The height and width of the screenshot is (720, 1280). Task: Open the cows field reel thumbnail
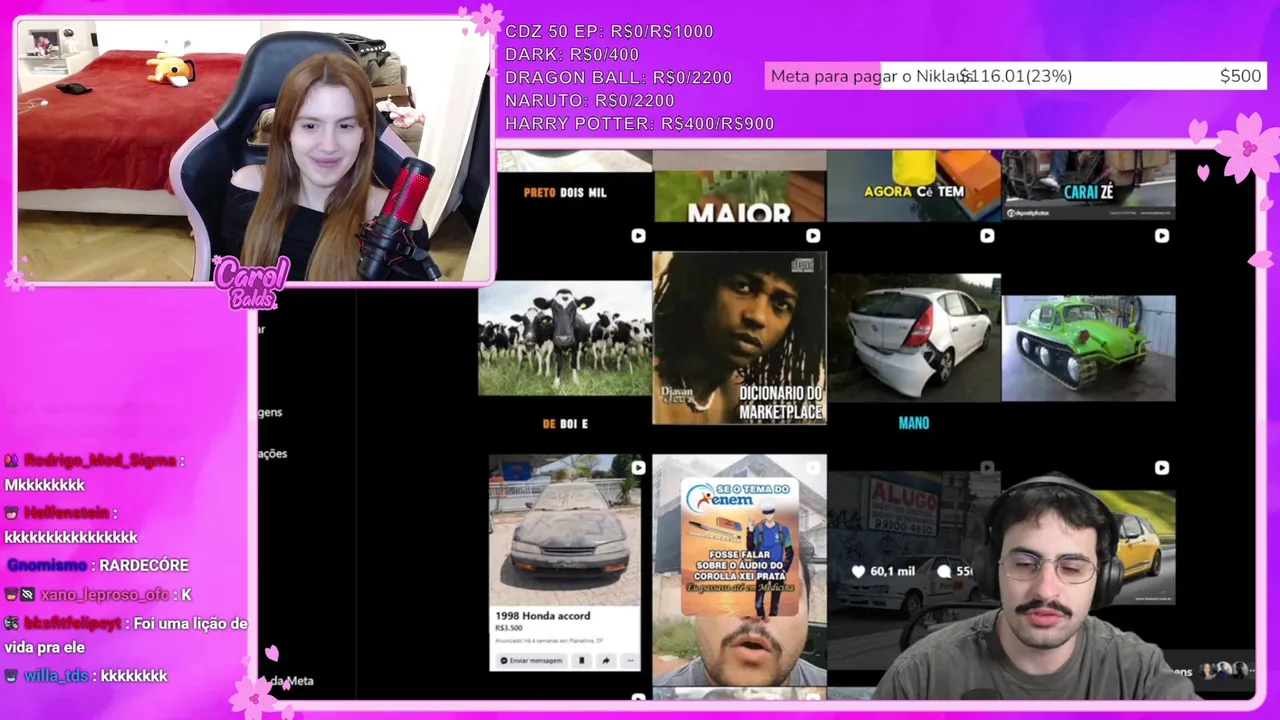point(565,338)
